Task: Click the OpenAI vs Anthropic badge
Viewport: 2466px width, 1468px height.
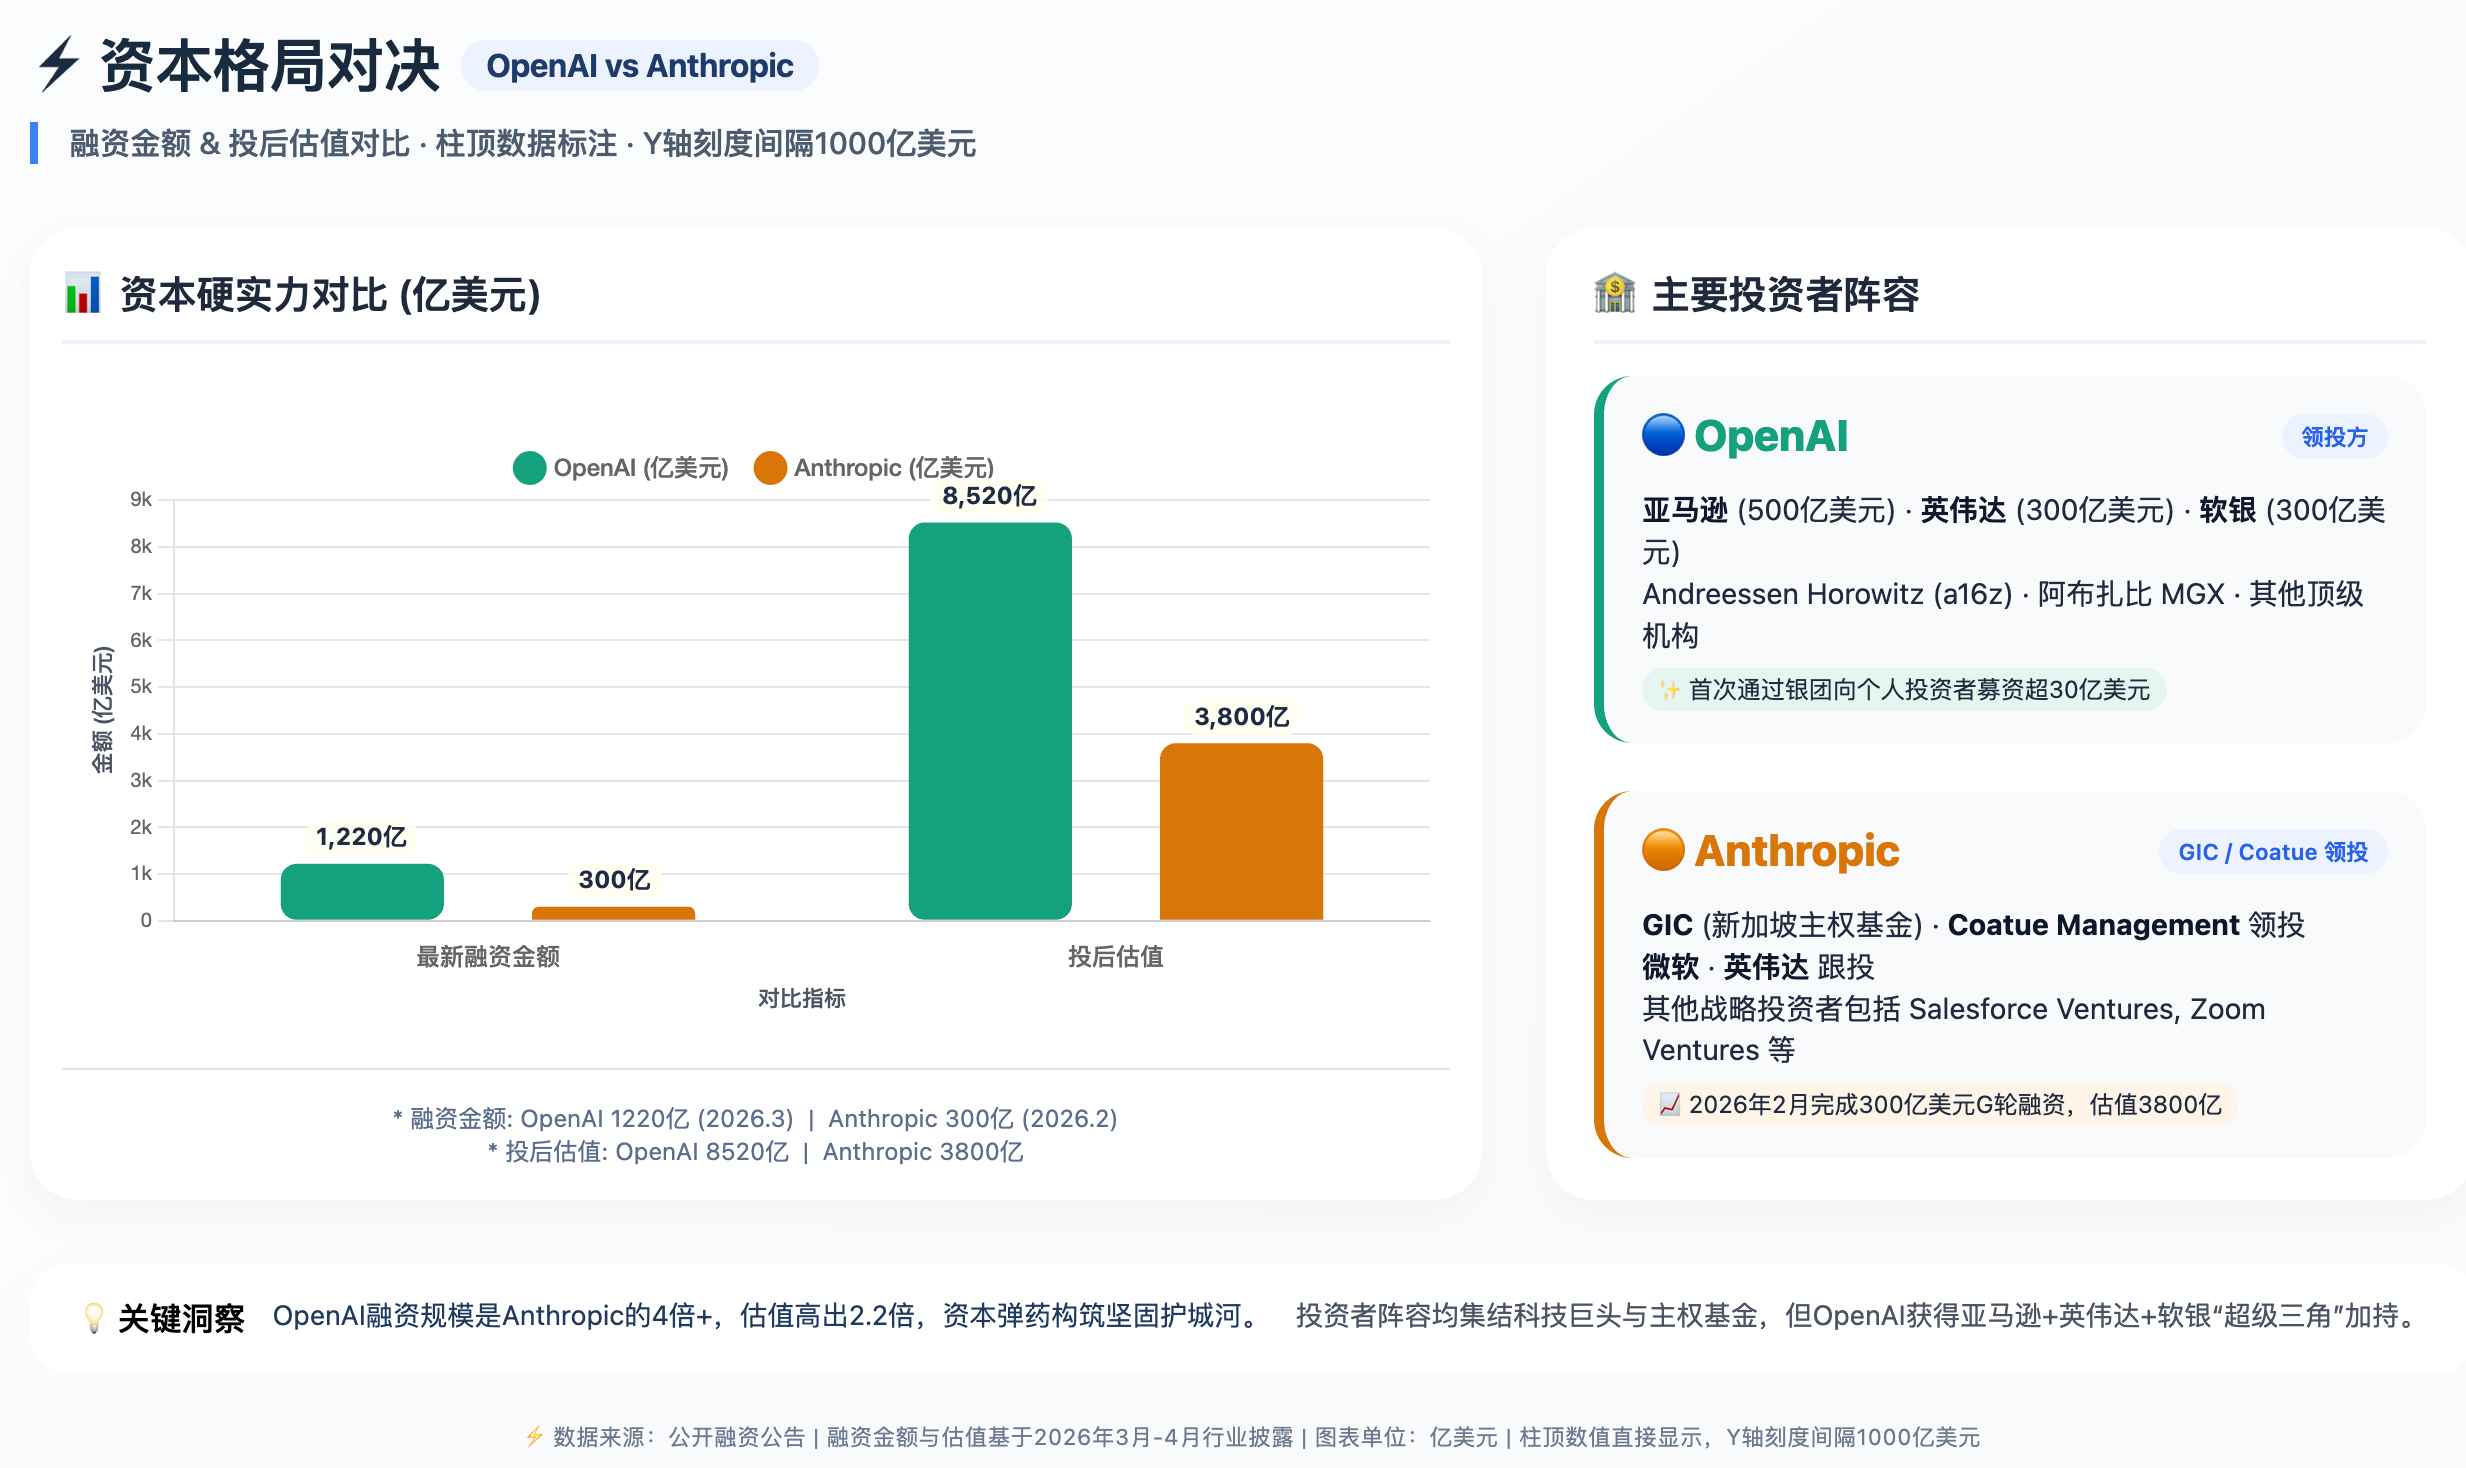Action: pyautogui.click(x=639, y=66)
